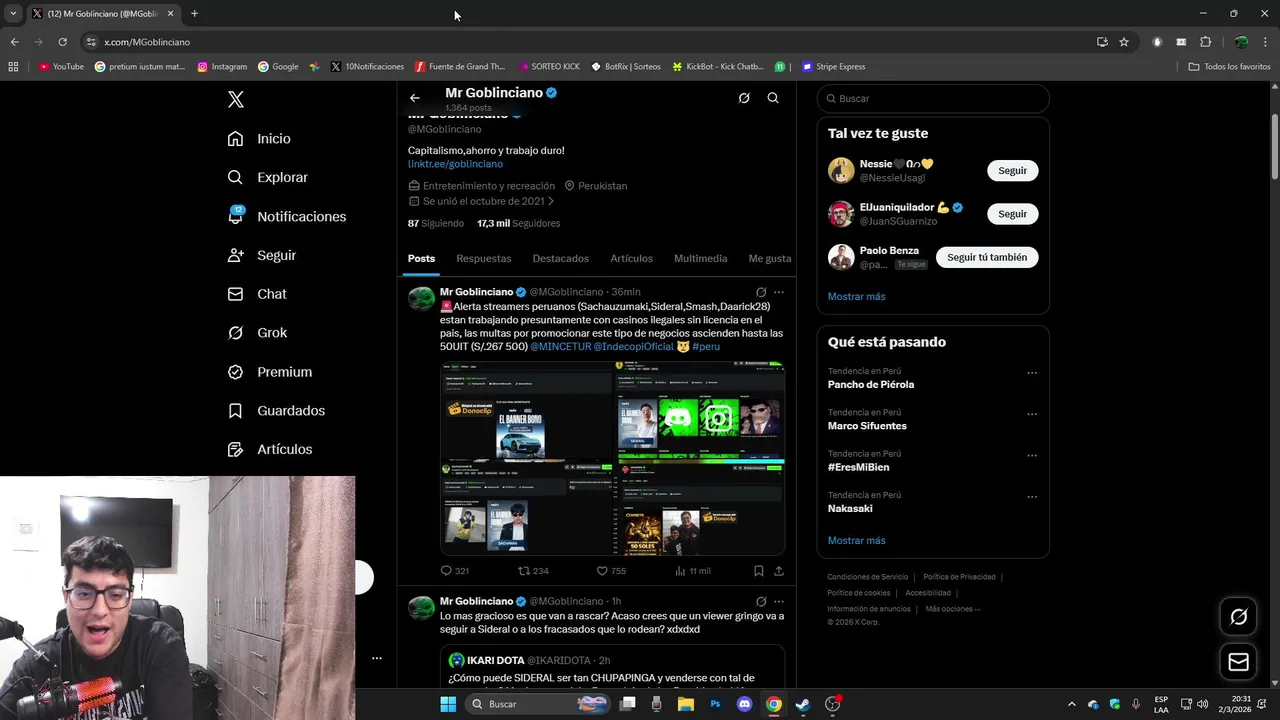Open options for Marco Sifuentes trend
The height and width of the screenshot is (720, 1280).
1032,414
